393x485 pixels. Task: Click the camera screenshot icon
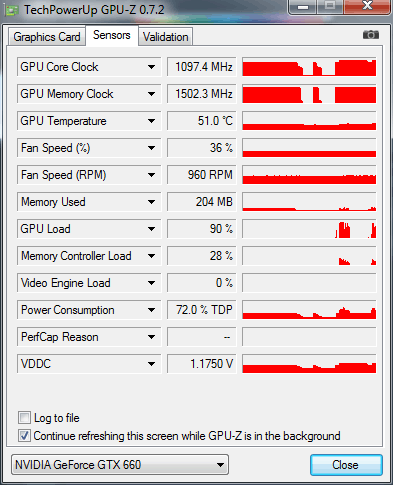click(x=371, y=35)
